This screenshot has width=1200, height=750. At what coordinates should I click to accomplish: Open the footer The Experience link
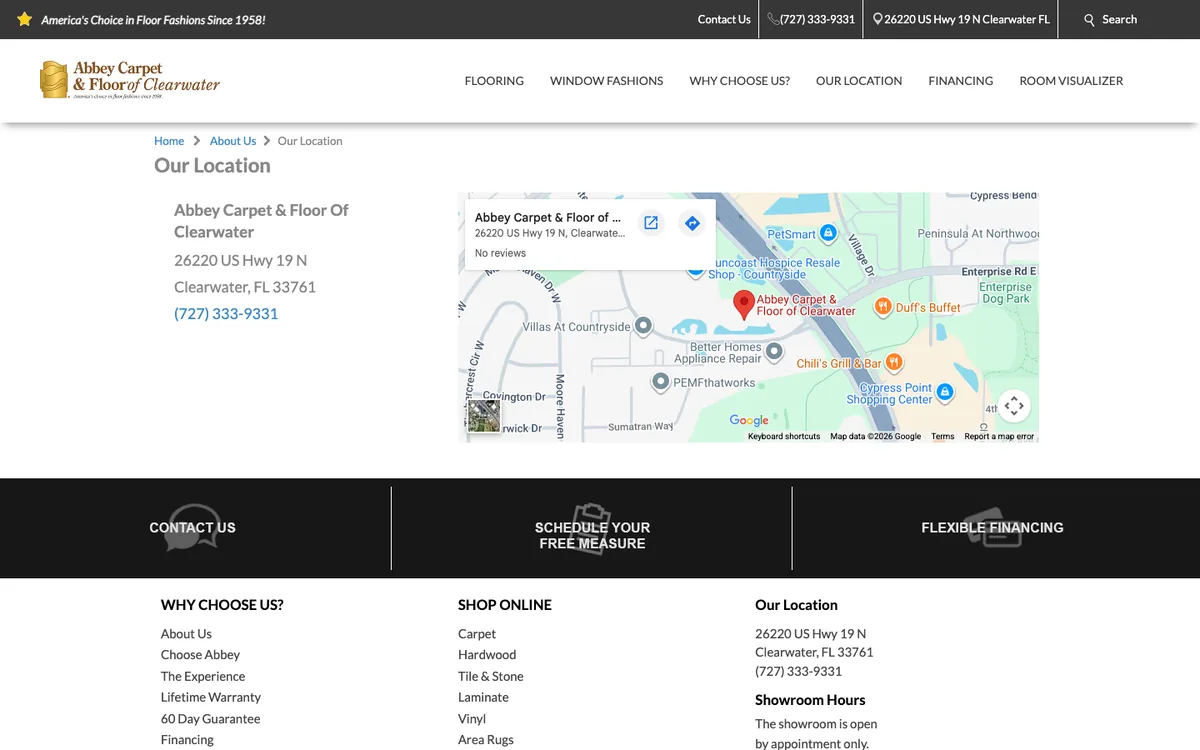tap(203, 677)
